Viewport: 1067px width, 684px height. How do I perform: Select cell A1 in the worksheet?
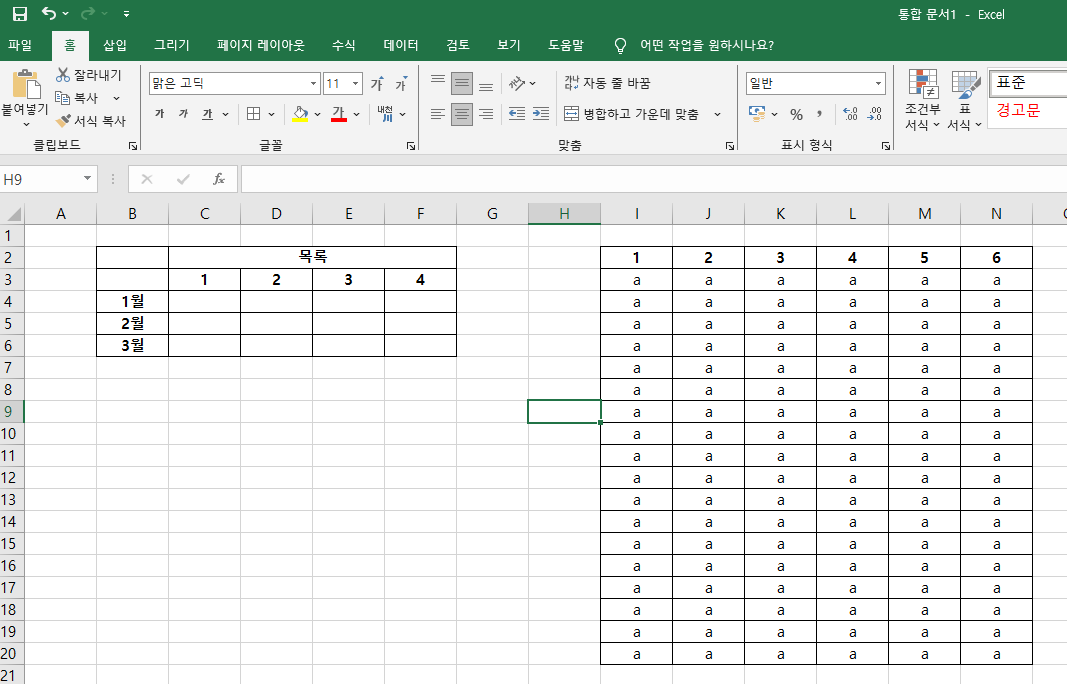[x=61, y=234]
